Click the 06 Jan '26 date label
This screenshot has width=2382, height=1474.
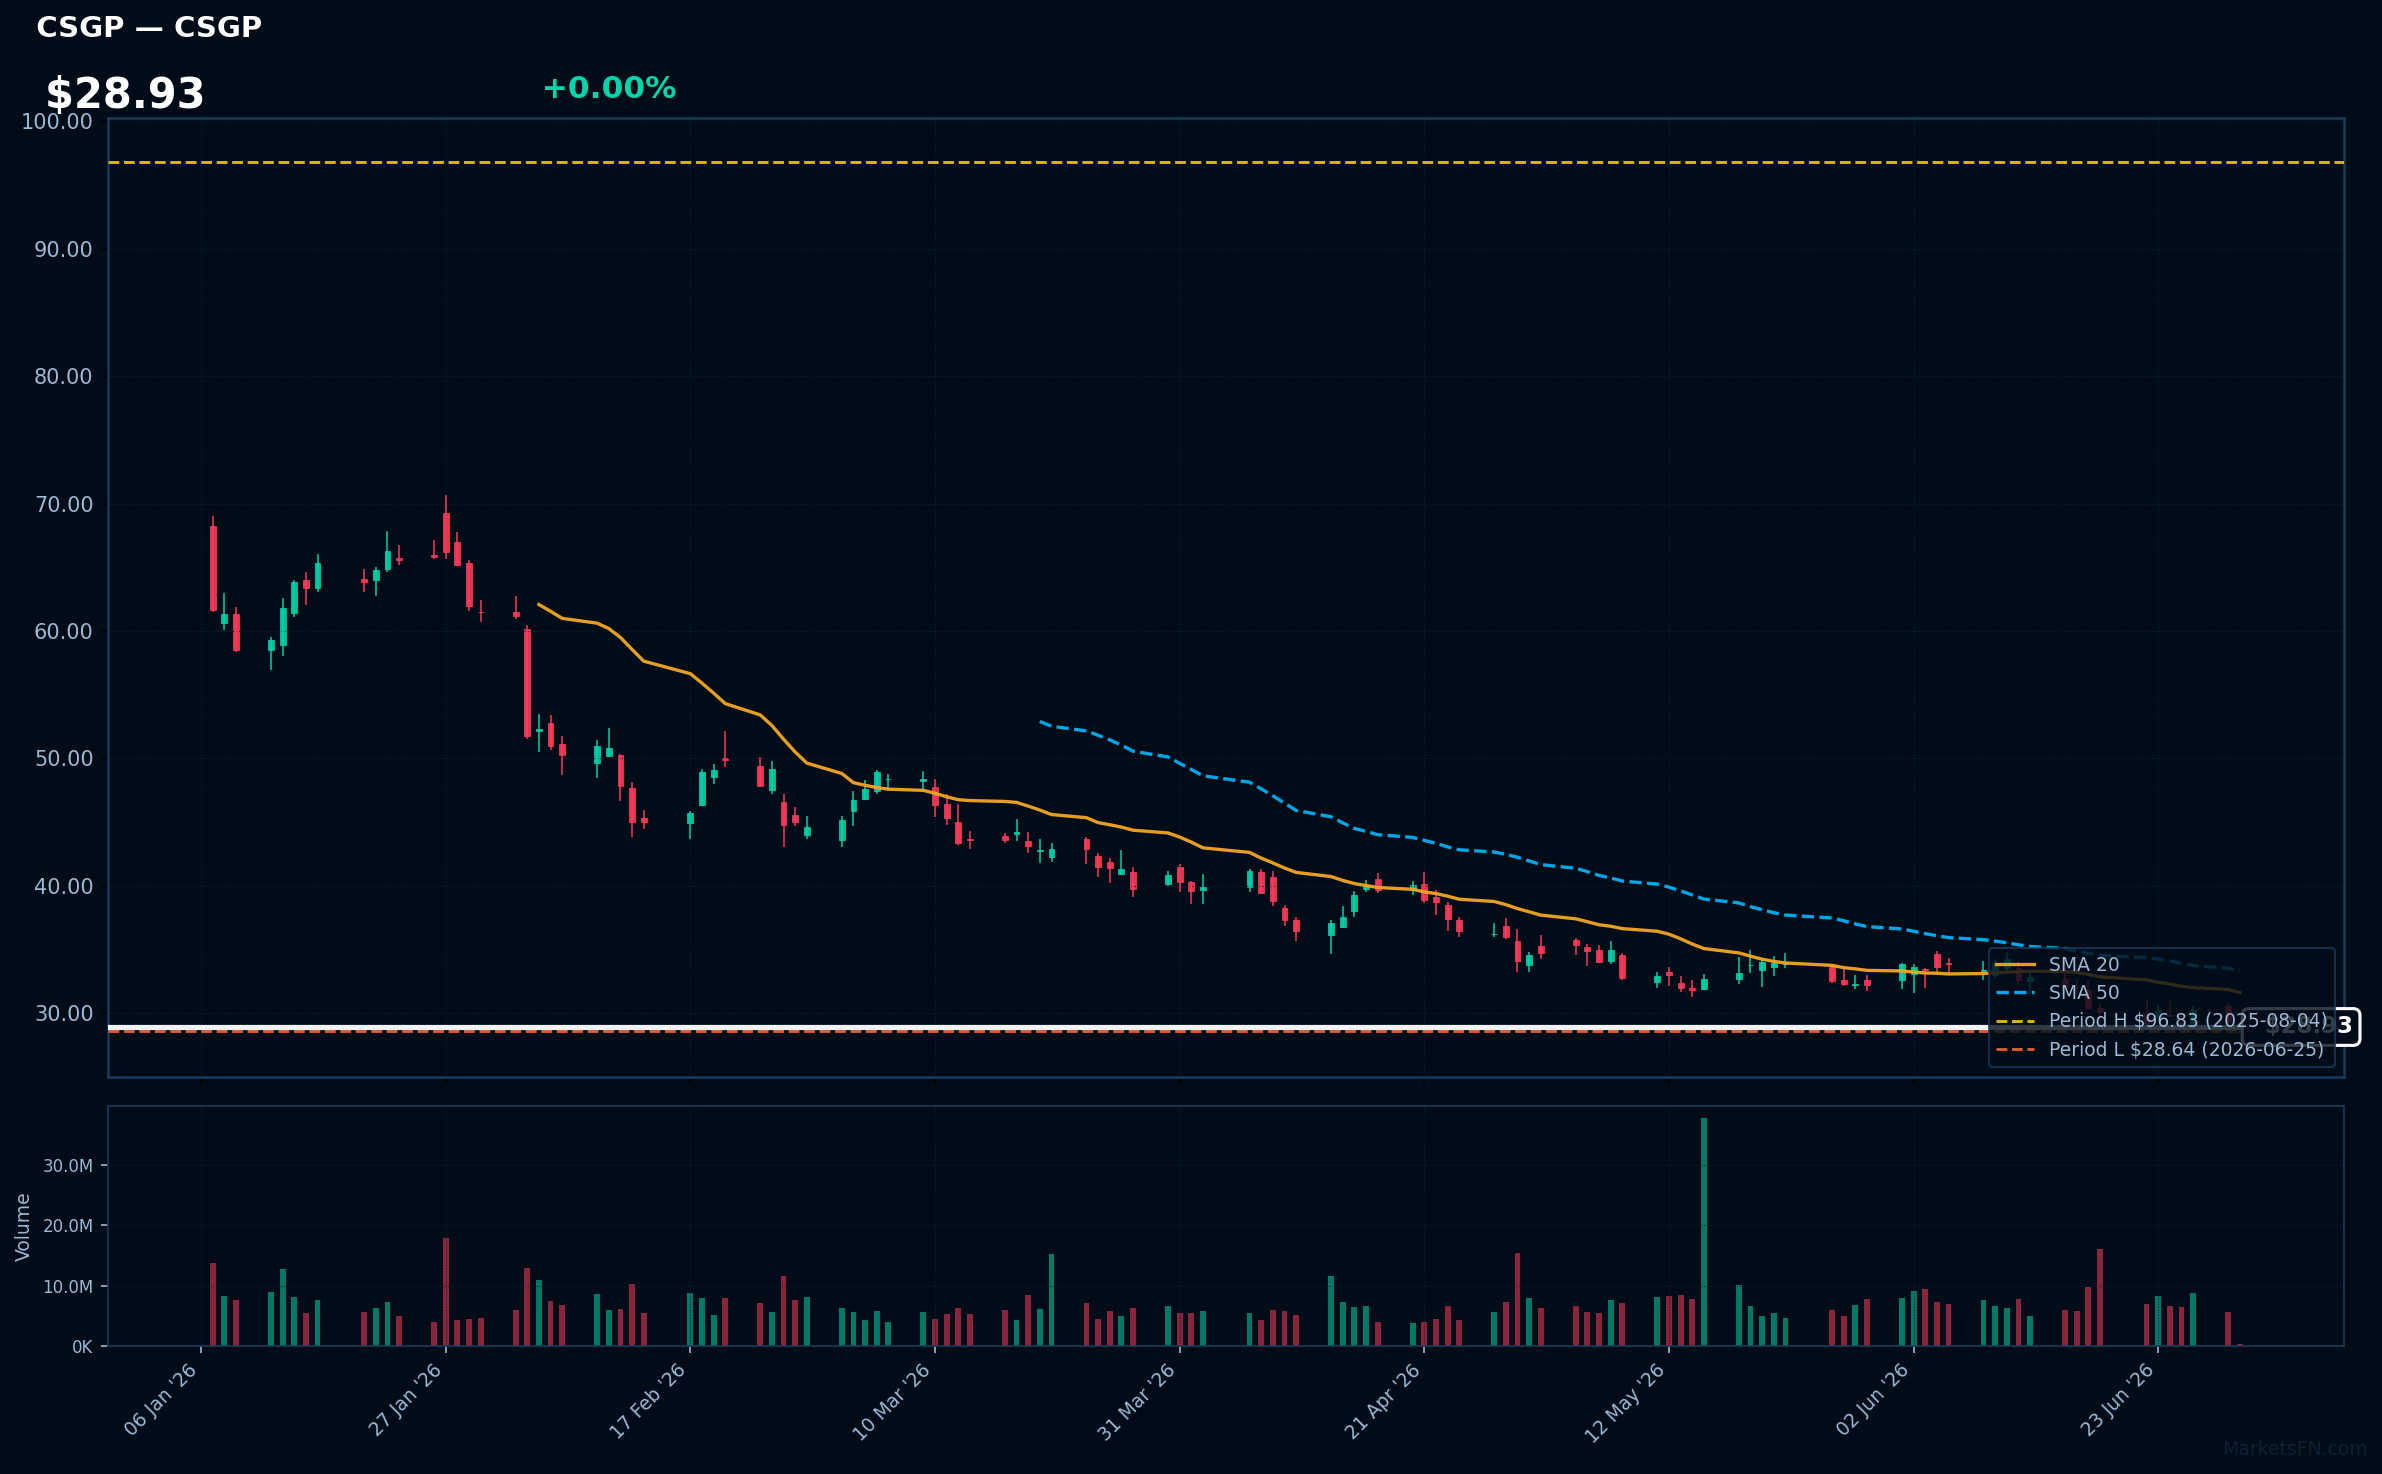161,1399
